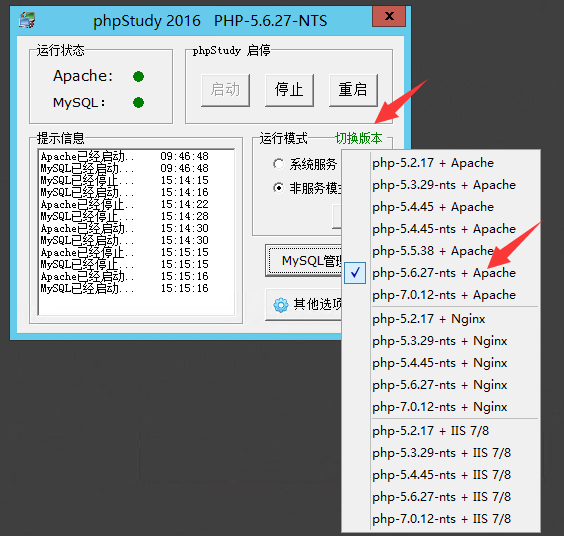
Task: Choose checked php-5.6.27-nts + Apache entry
Action: pyautogui.click(x=441, y=273)
